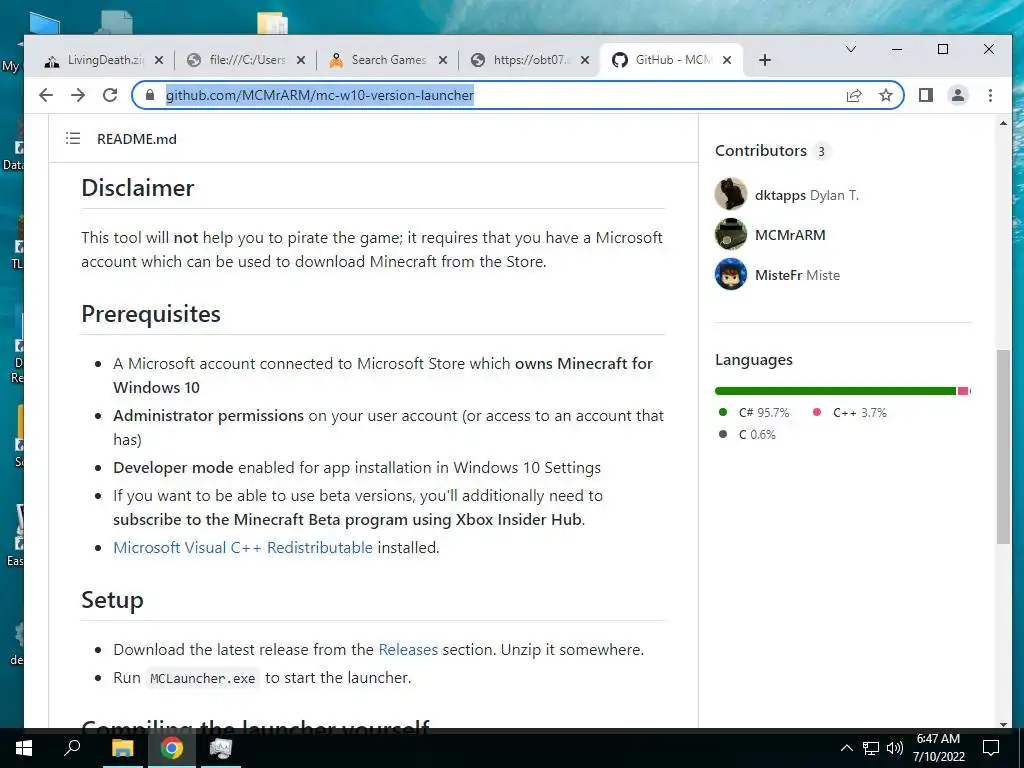This screenshot has width=1024, height=768.
Task: Add a new tab with plus button
Action: [x=765, y=60]
